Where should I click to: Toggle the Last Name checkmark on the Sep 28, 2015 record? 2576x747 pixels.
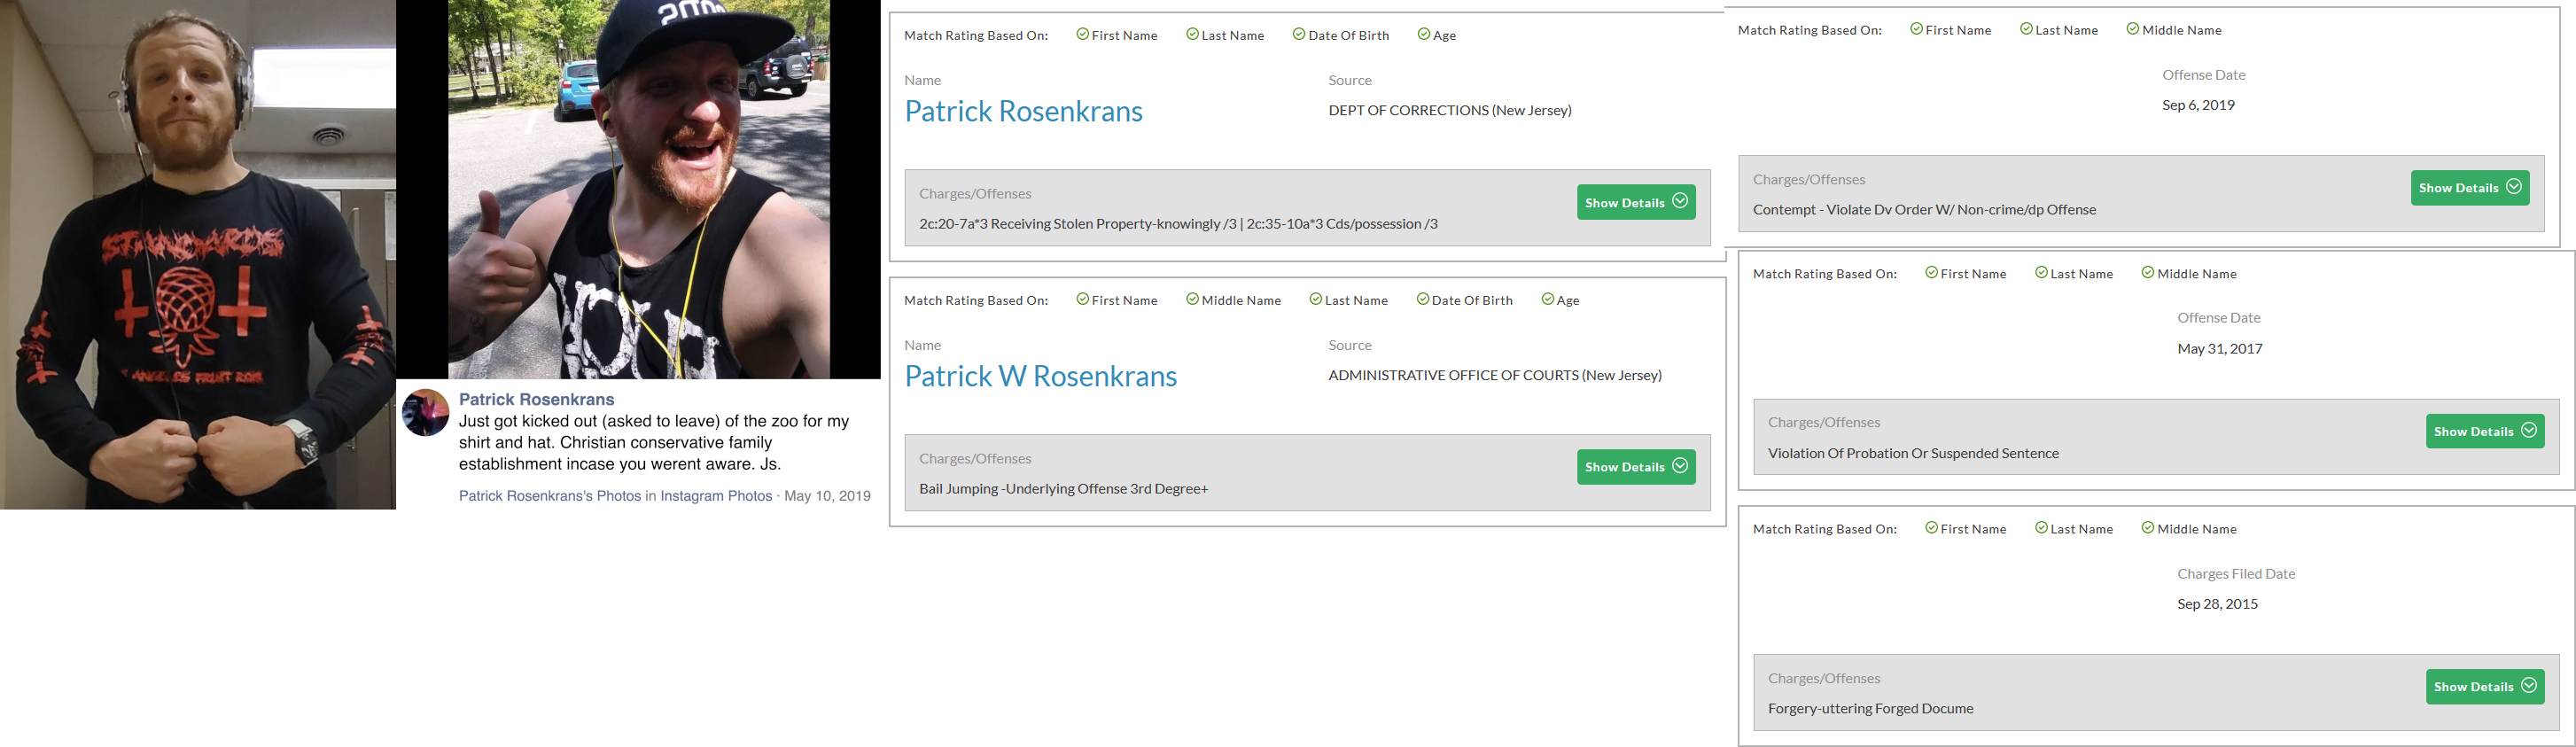click(2041, 528)
